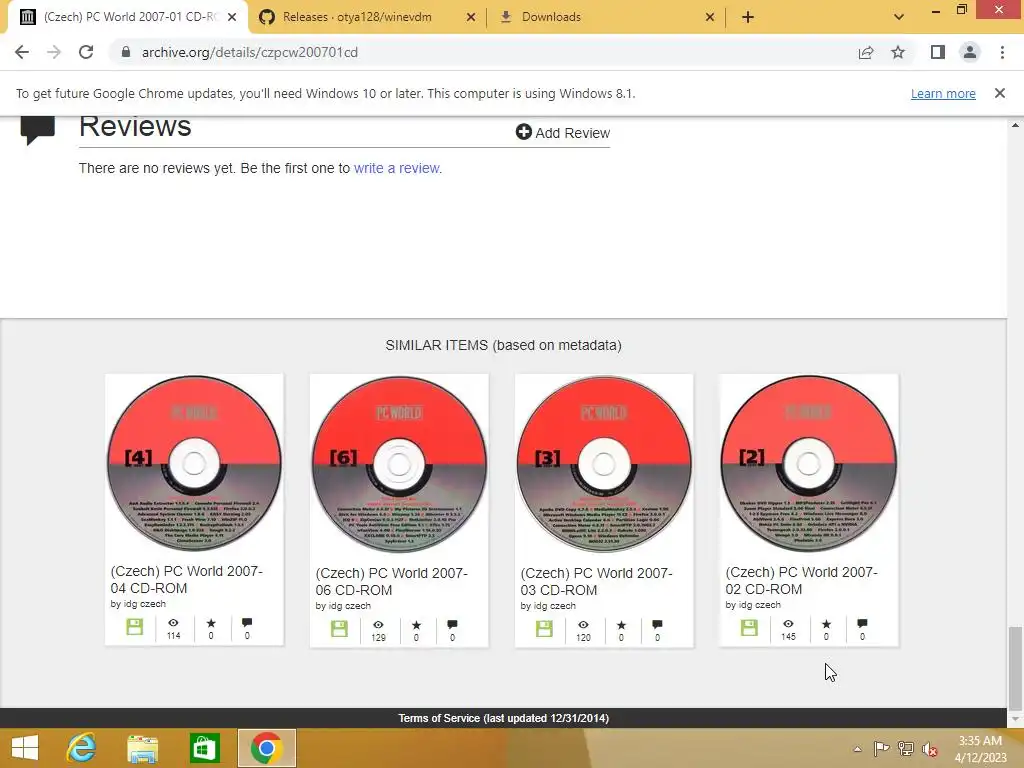1024x768 pixels.
Task: Follow the write a review link
Action: click(x=398, y=168)
